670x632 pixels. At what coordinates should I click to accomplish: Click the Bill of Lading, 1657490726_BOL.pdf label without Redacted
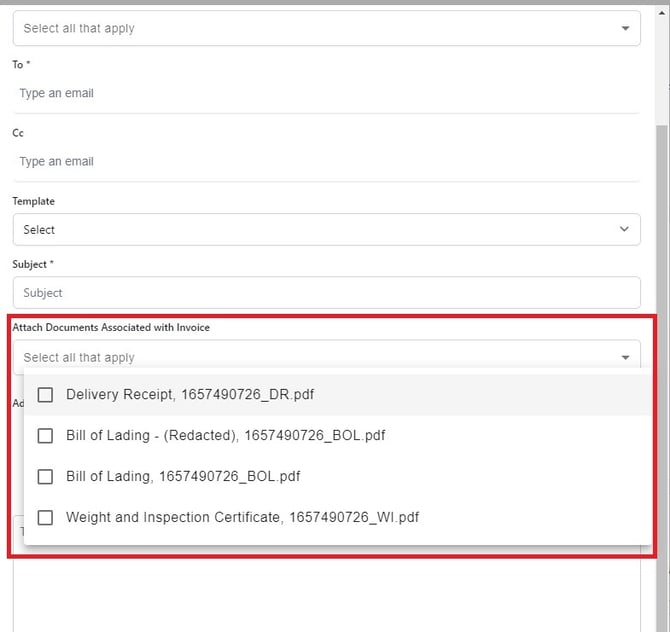[x=183, y=476]
